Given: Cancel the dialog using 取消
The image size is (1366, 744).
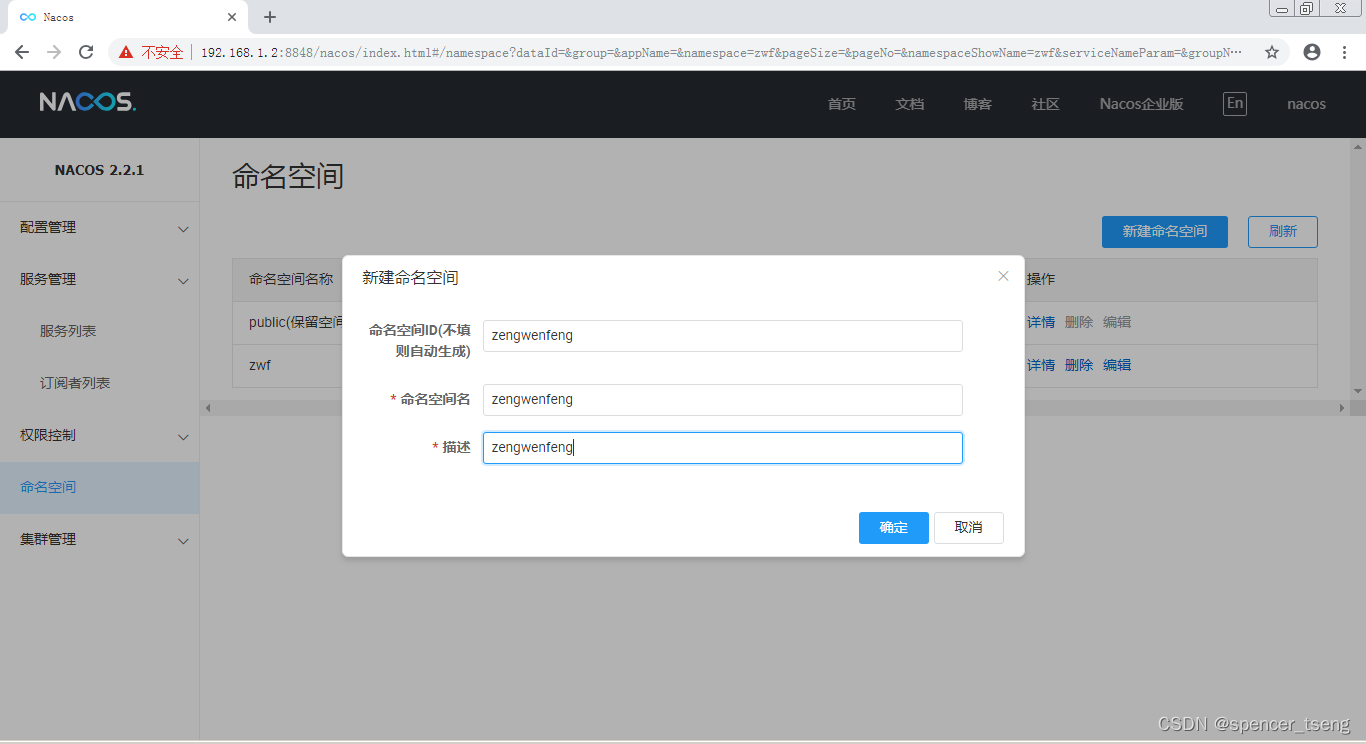Looking at the screenshot, I should (968, 527).
